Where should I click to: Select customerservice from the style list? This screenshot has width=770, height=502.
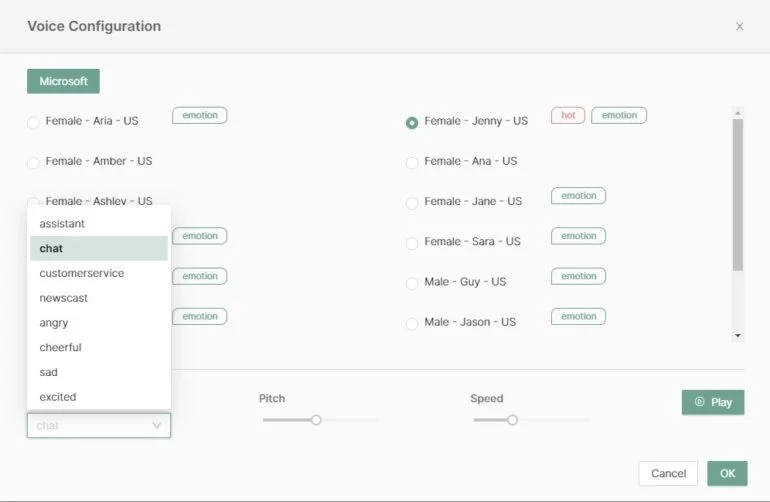(x=82, y=273)
